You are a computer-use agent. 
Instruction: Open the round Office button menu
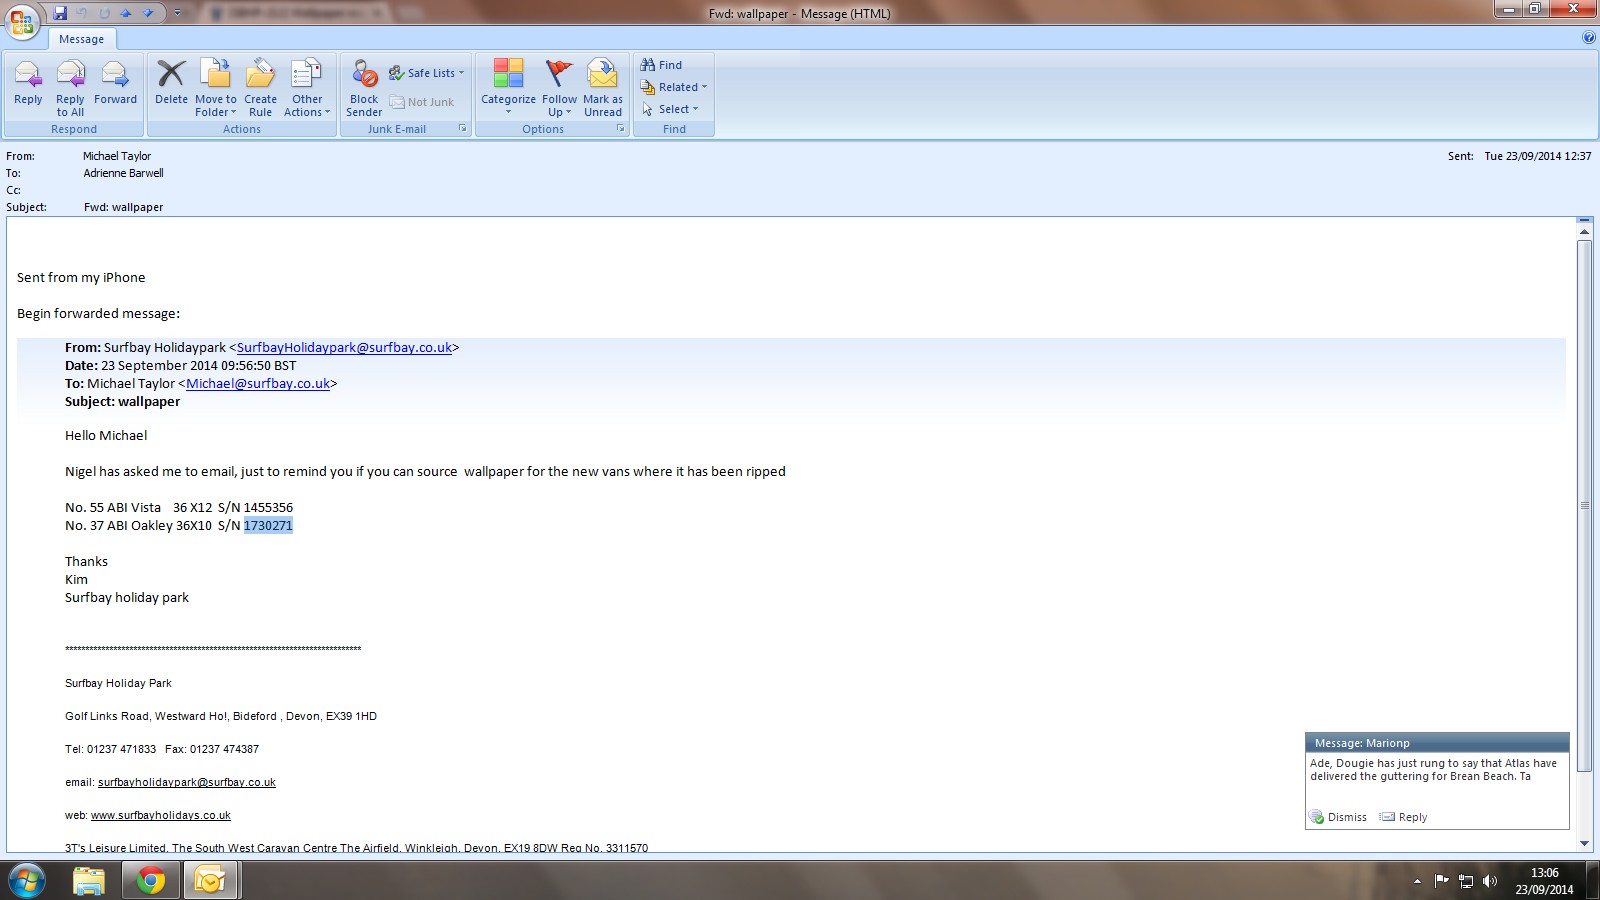(22, 21)
